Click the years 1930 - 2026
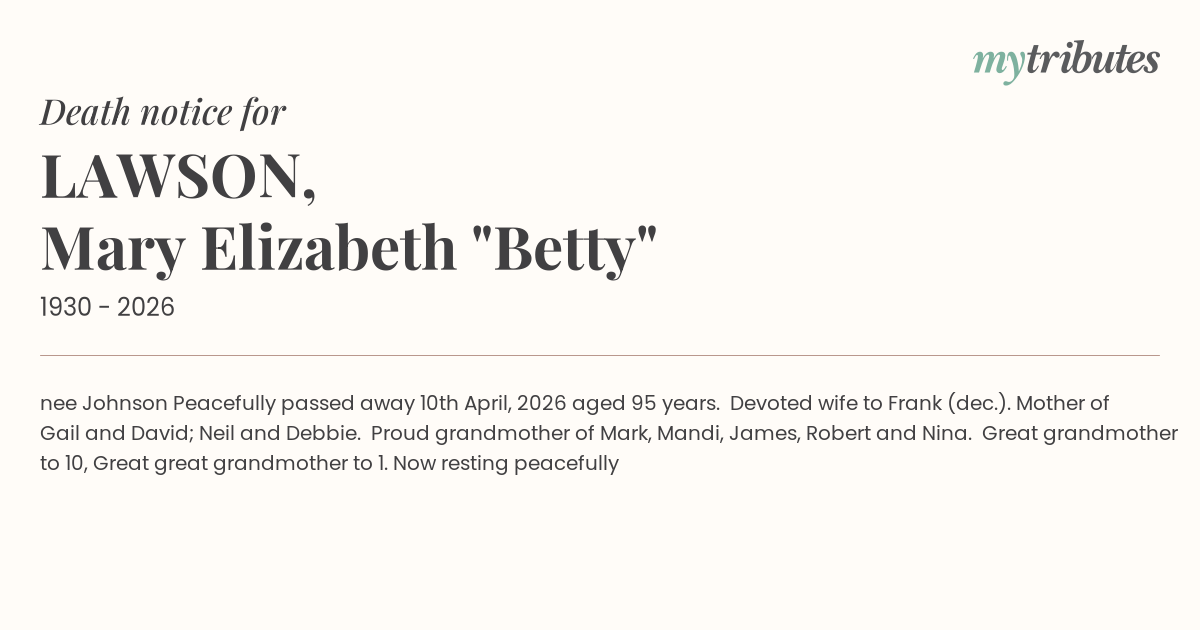 [107, 308]
